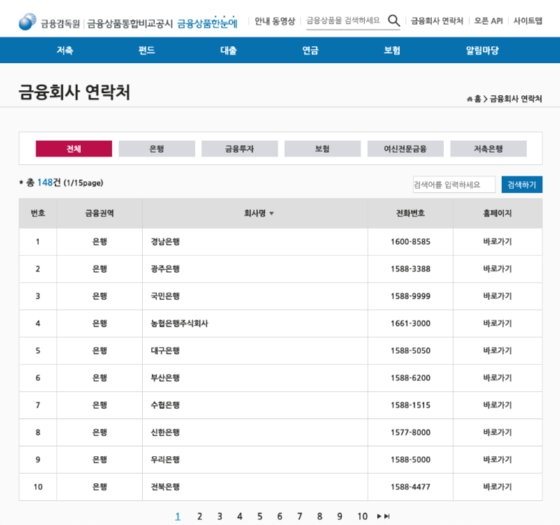The height and width of the screenshot is (525, 560).
Task: Open 바로가기 for 신한은행
Action: click(x=497, y=432)
